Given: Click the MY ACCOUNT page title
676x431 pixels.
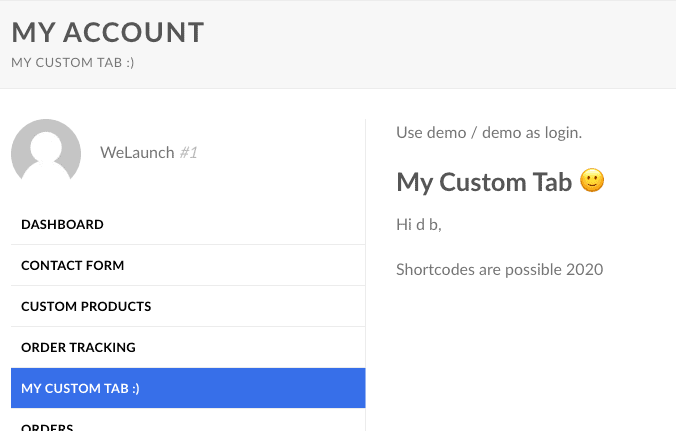Looking at the screenshot, I should (x=107, y=32).
